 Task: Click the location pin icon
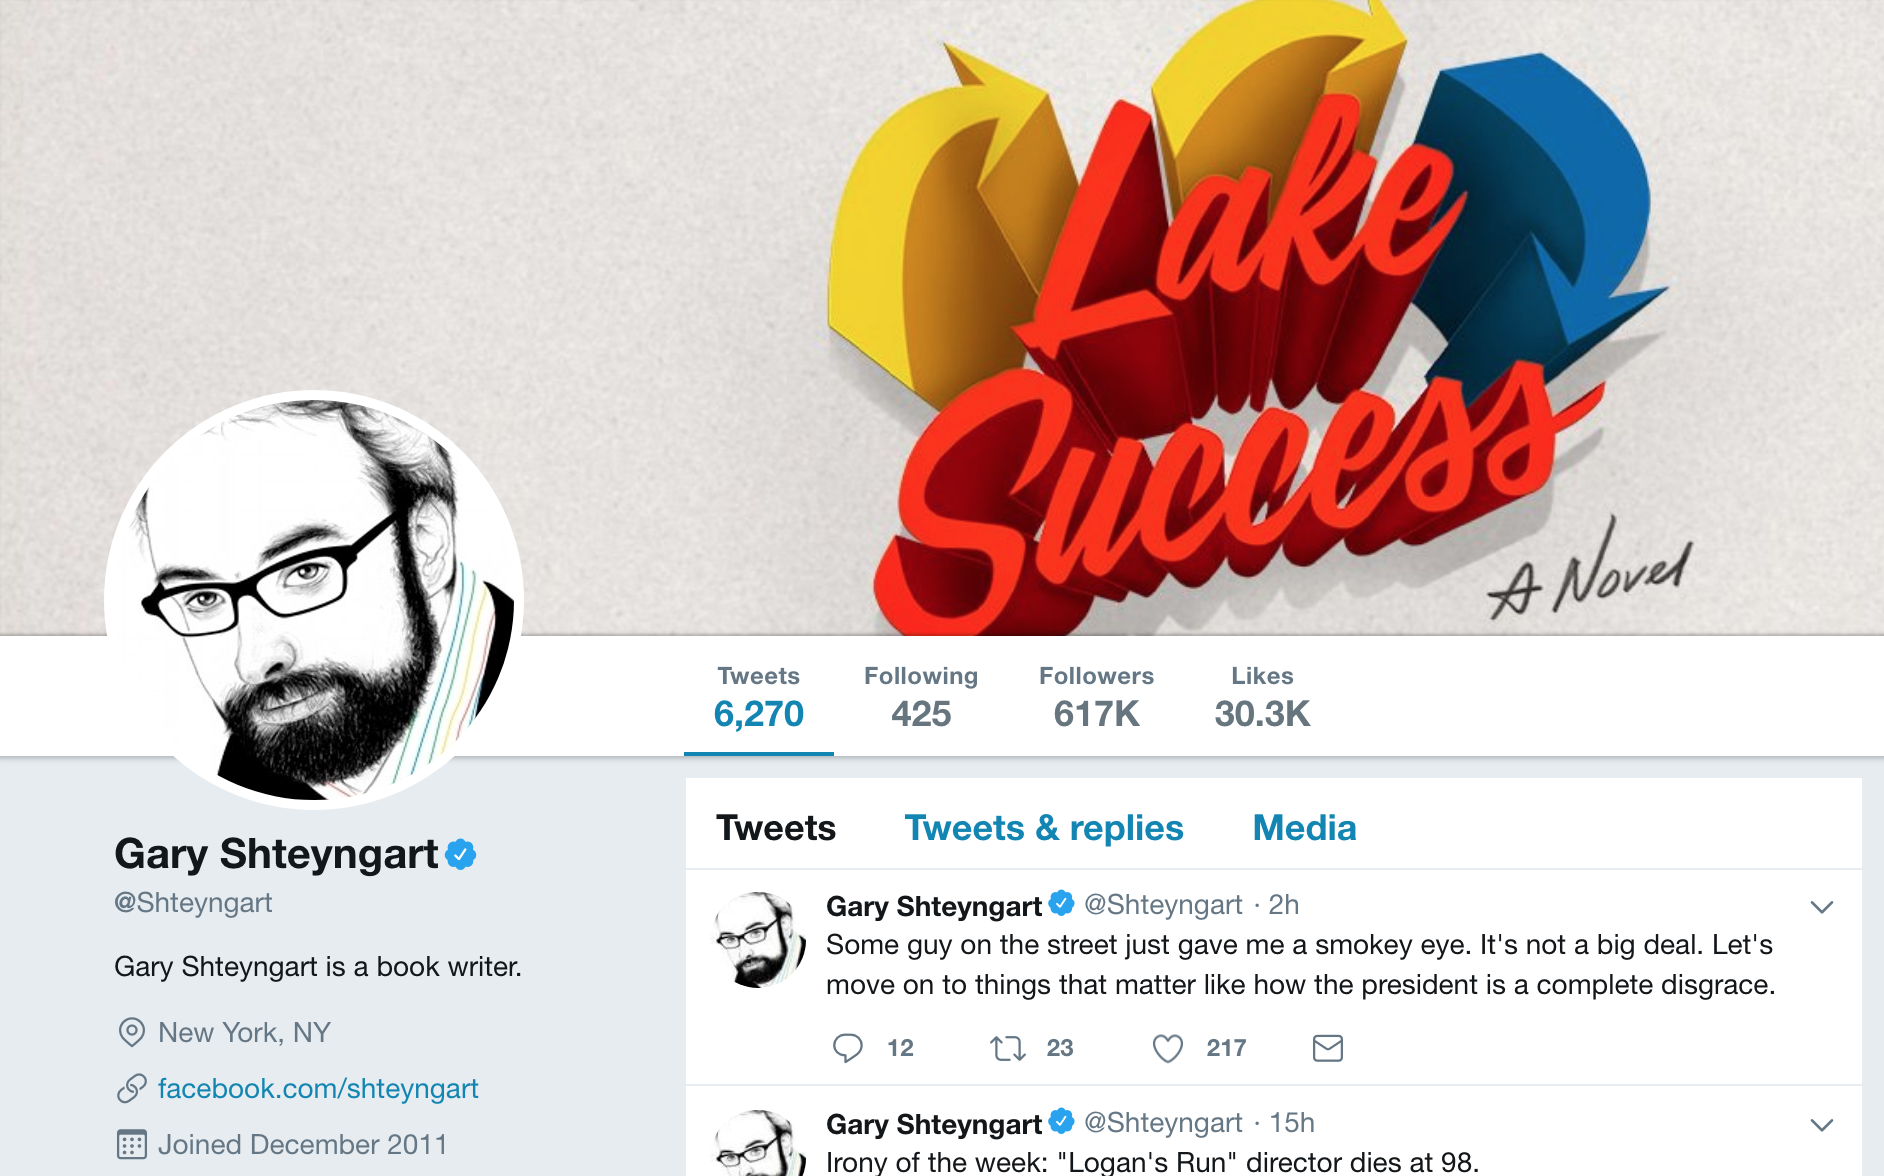131,1032
